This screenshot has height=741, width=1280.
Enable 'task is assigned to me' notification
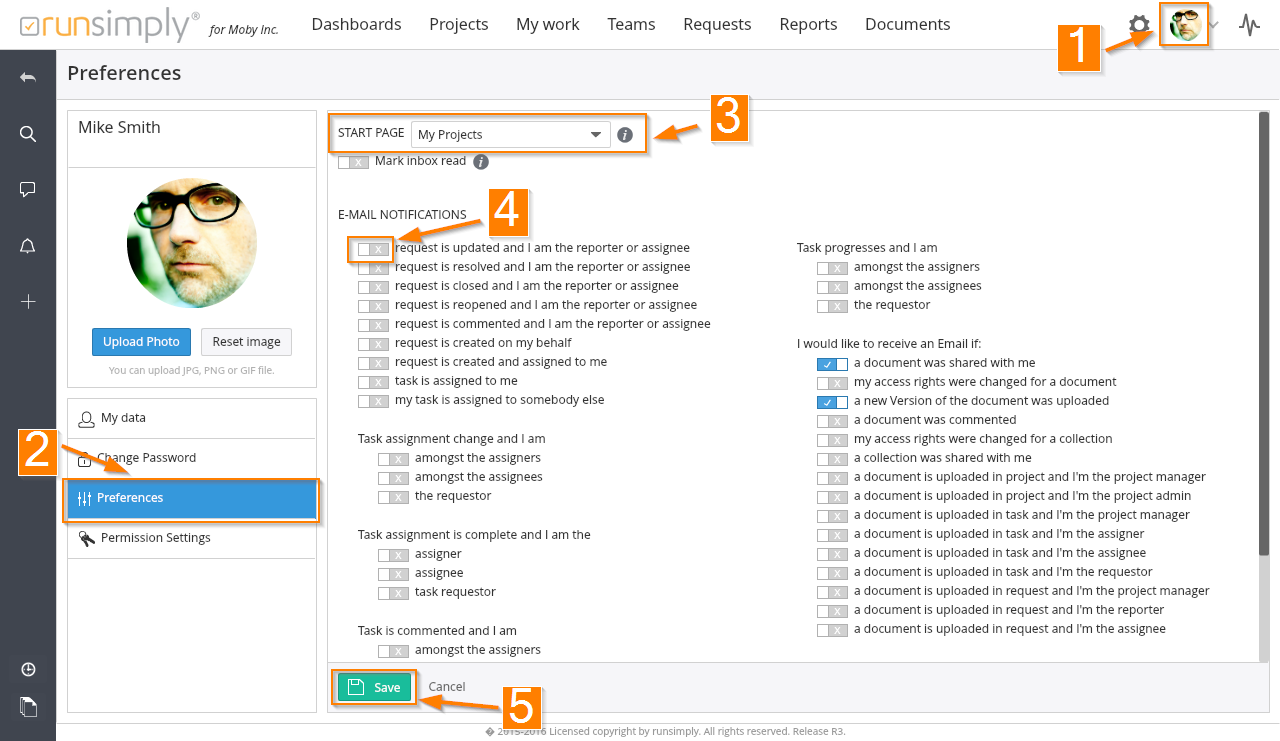coord(373,382)
